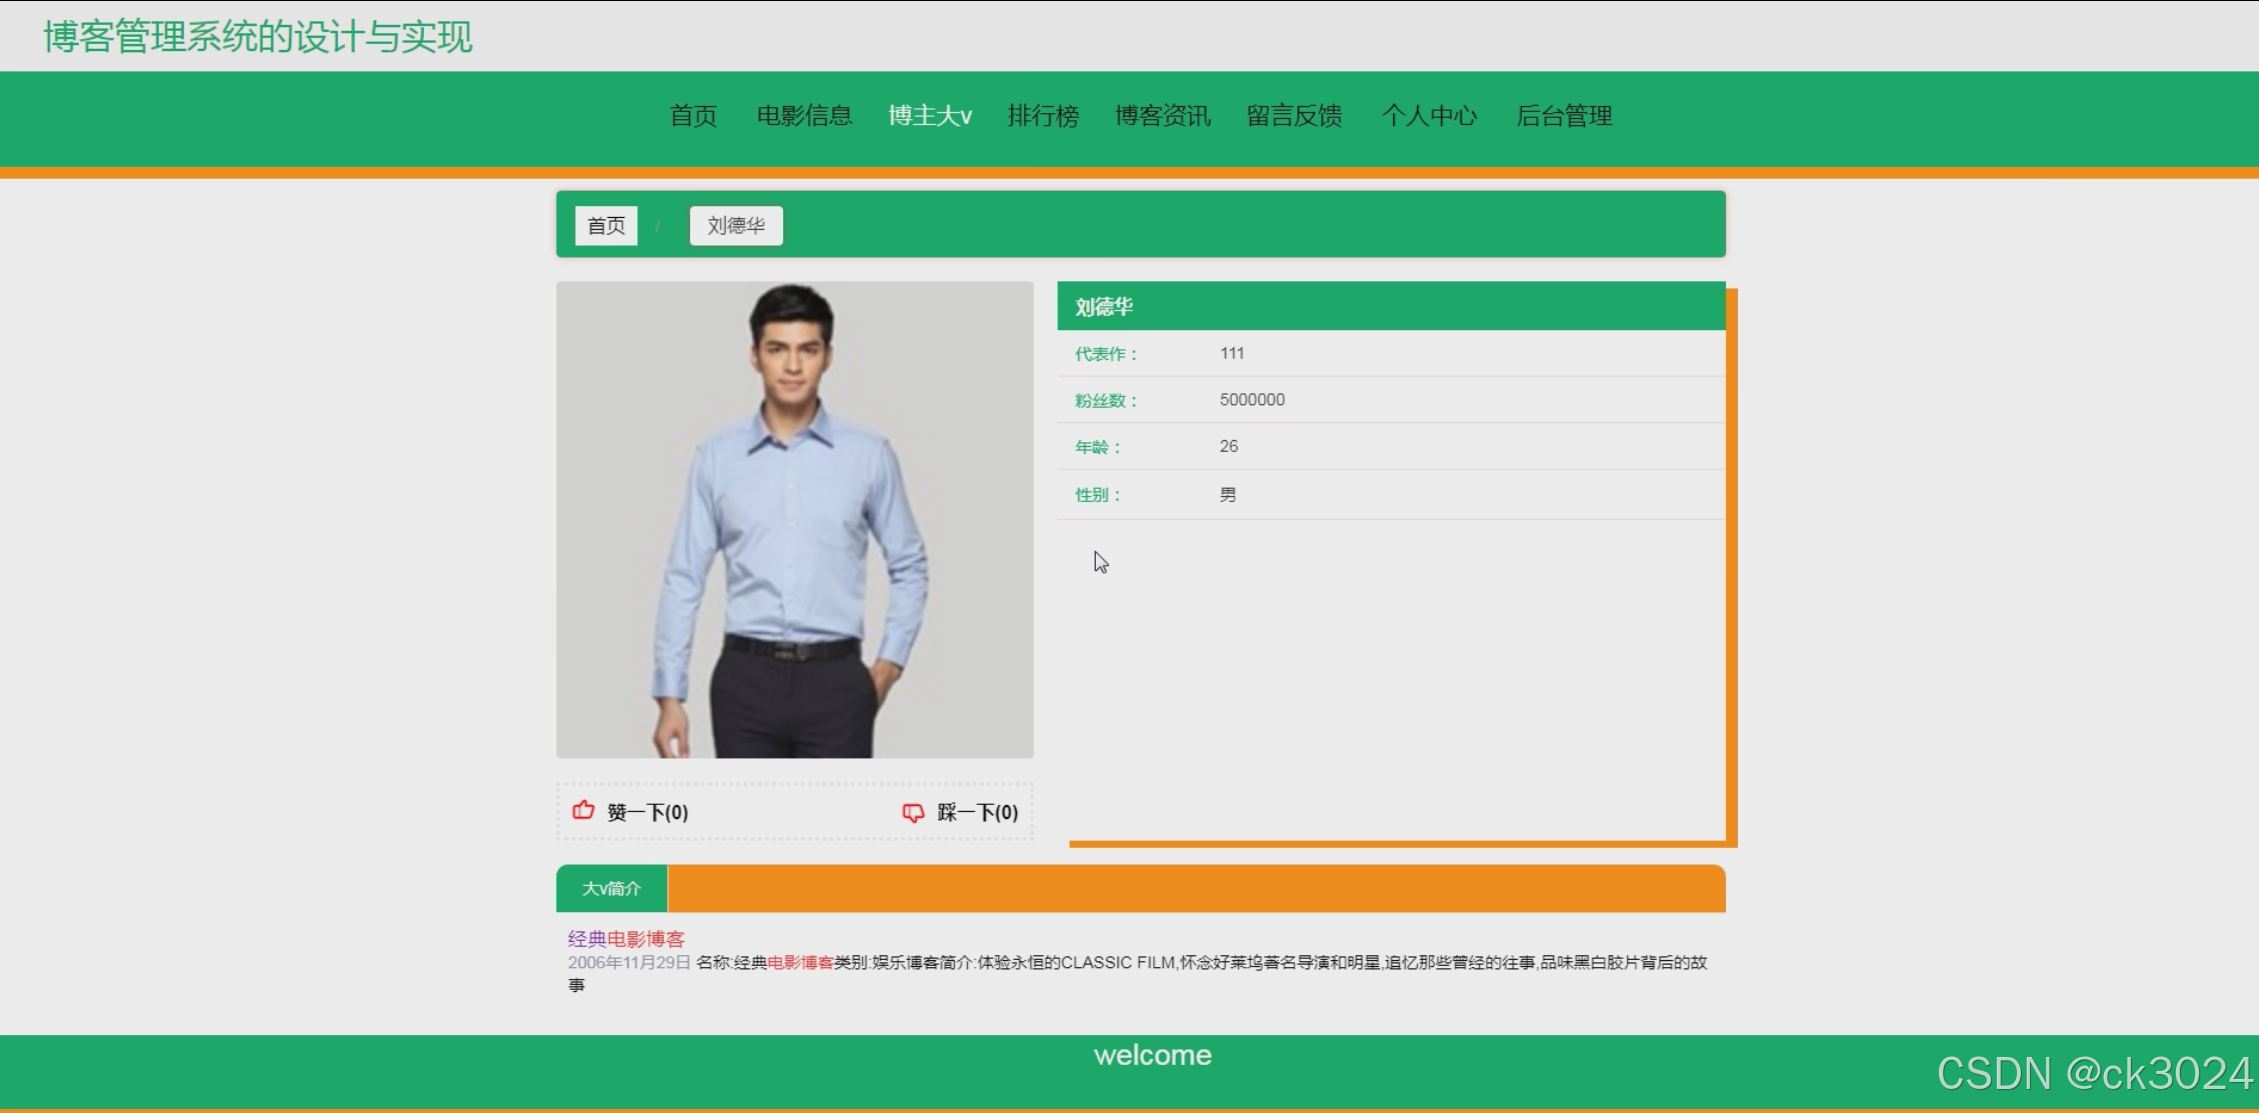Screen dimensions: 2259x1113
Task: Open the 个人中心 navigation item
Action: click(x=1429, y=117)
